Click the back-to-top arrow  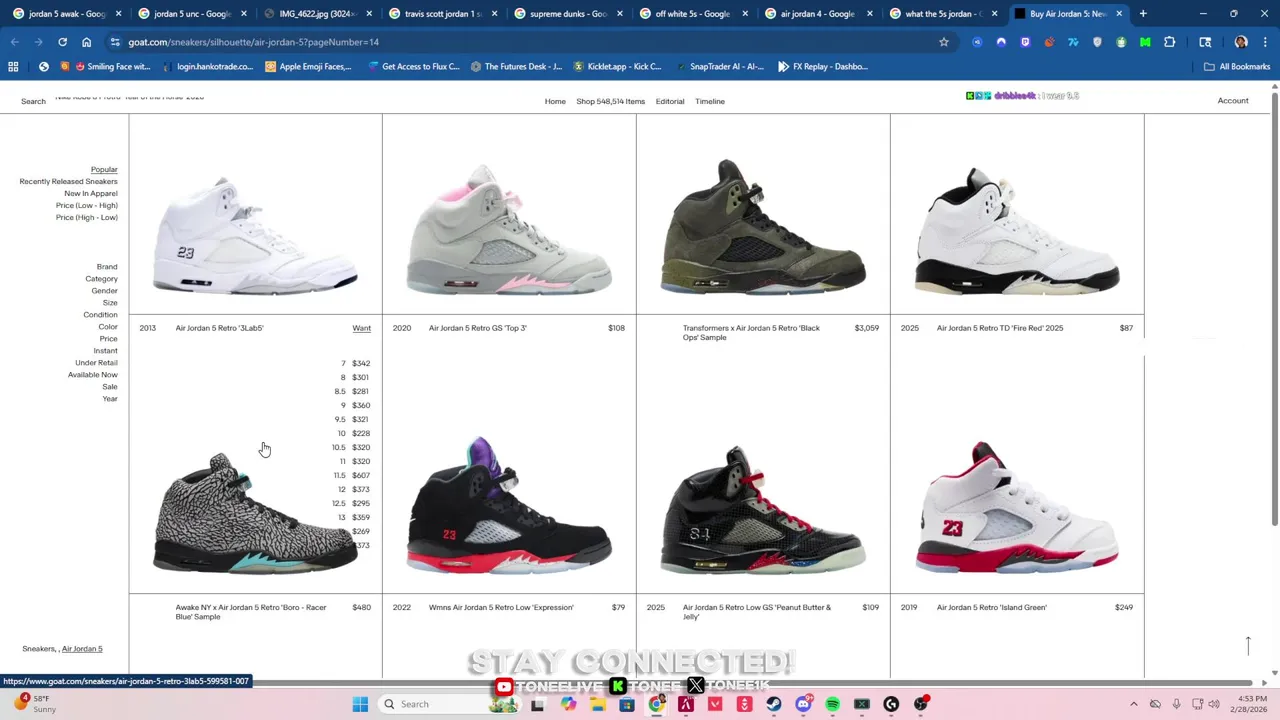1248,646
